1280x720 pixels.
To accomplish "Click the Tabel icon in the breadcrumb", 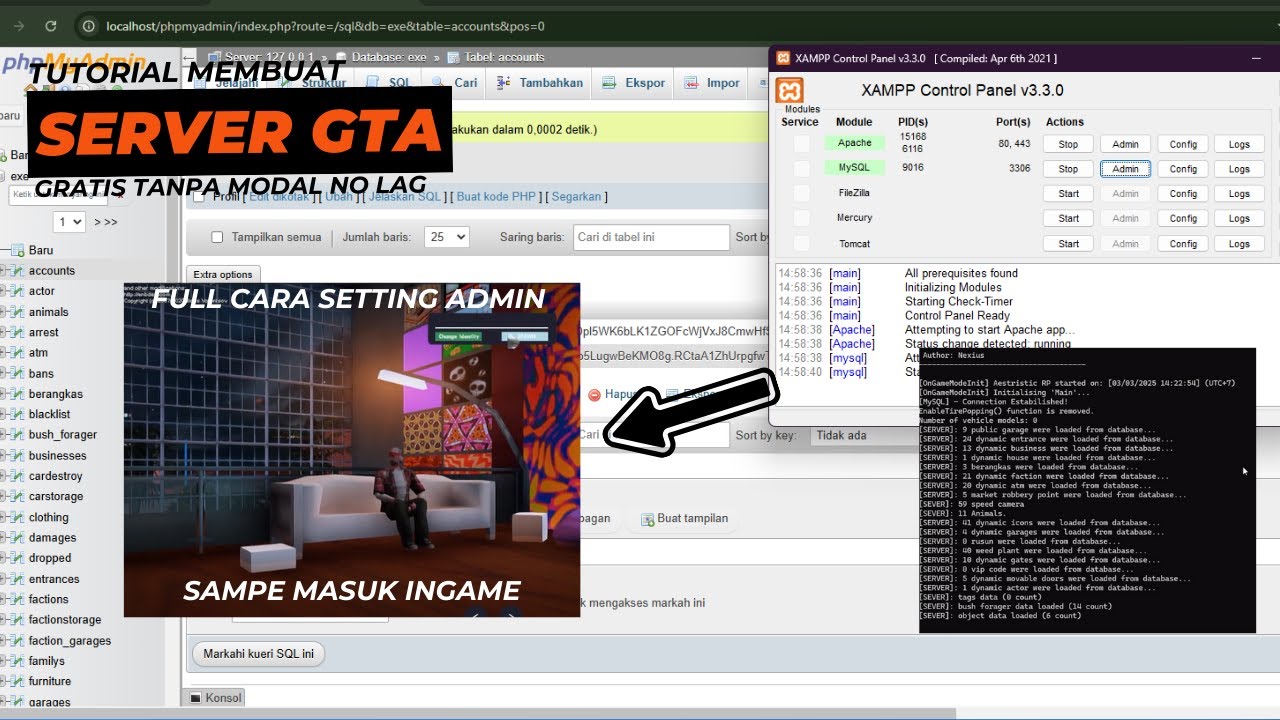I will coord(454,57).
